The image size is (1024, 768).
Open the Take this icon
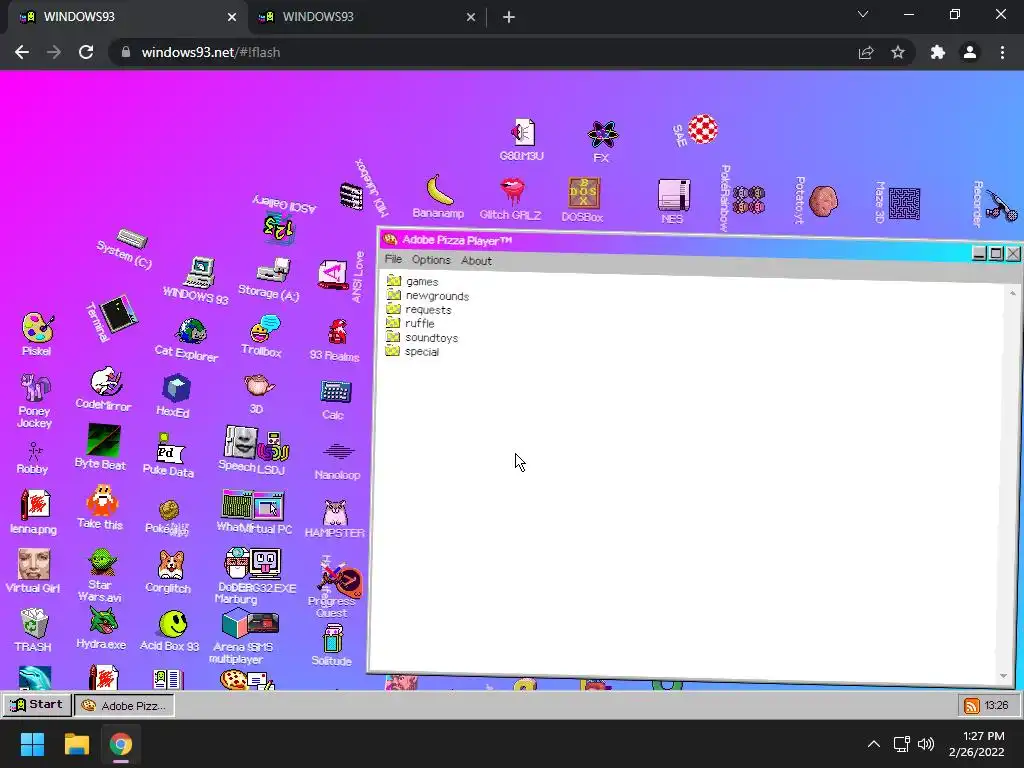[102, 500]
